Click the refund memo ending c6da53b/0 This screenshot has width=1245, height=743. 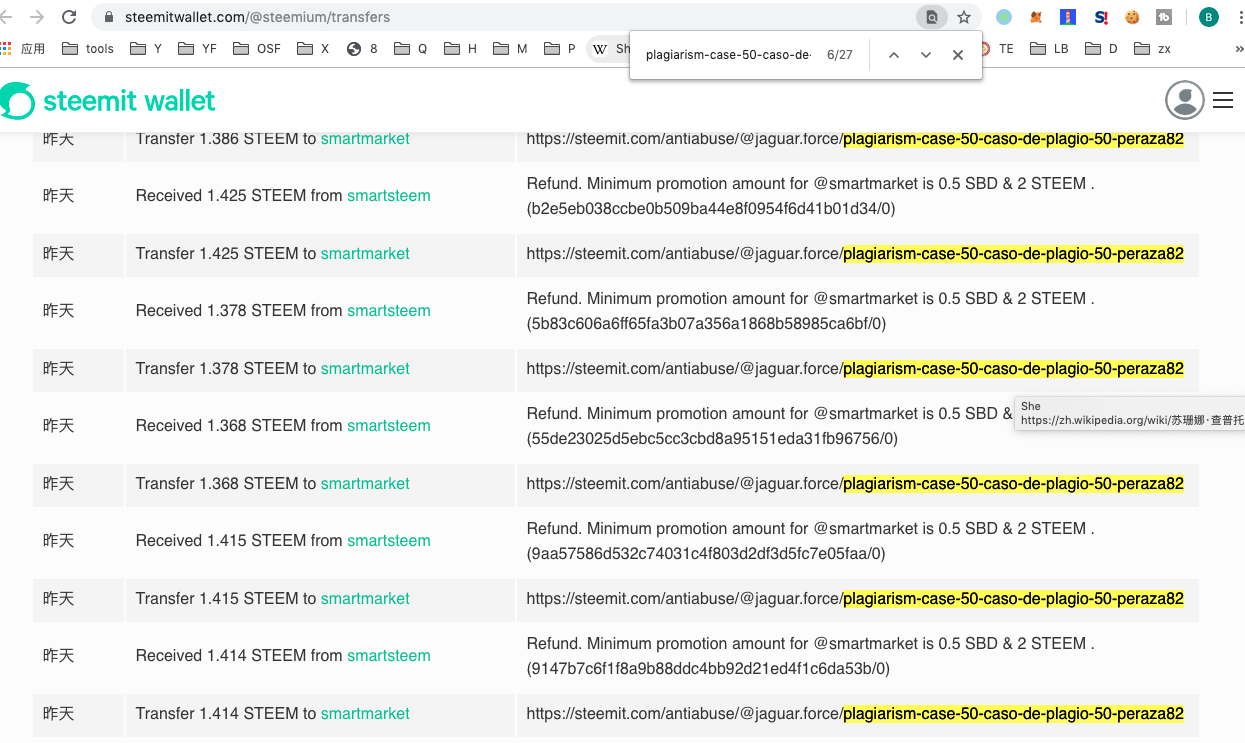pyautogui.click(x=810, y=656)
